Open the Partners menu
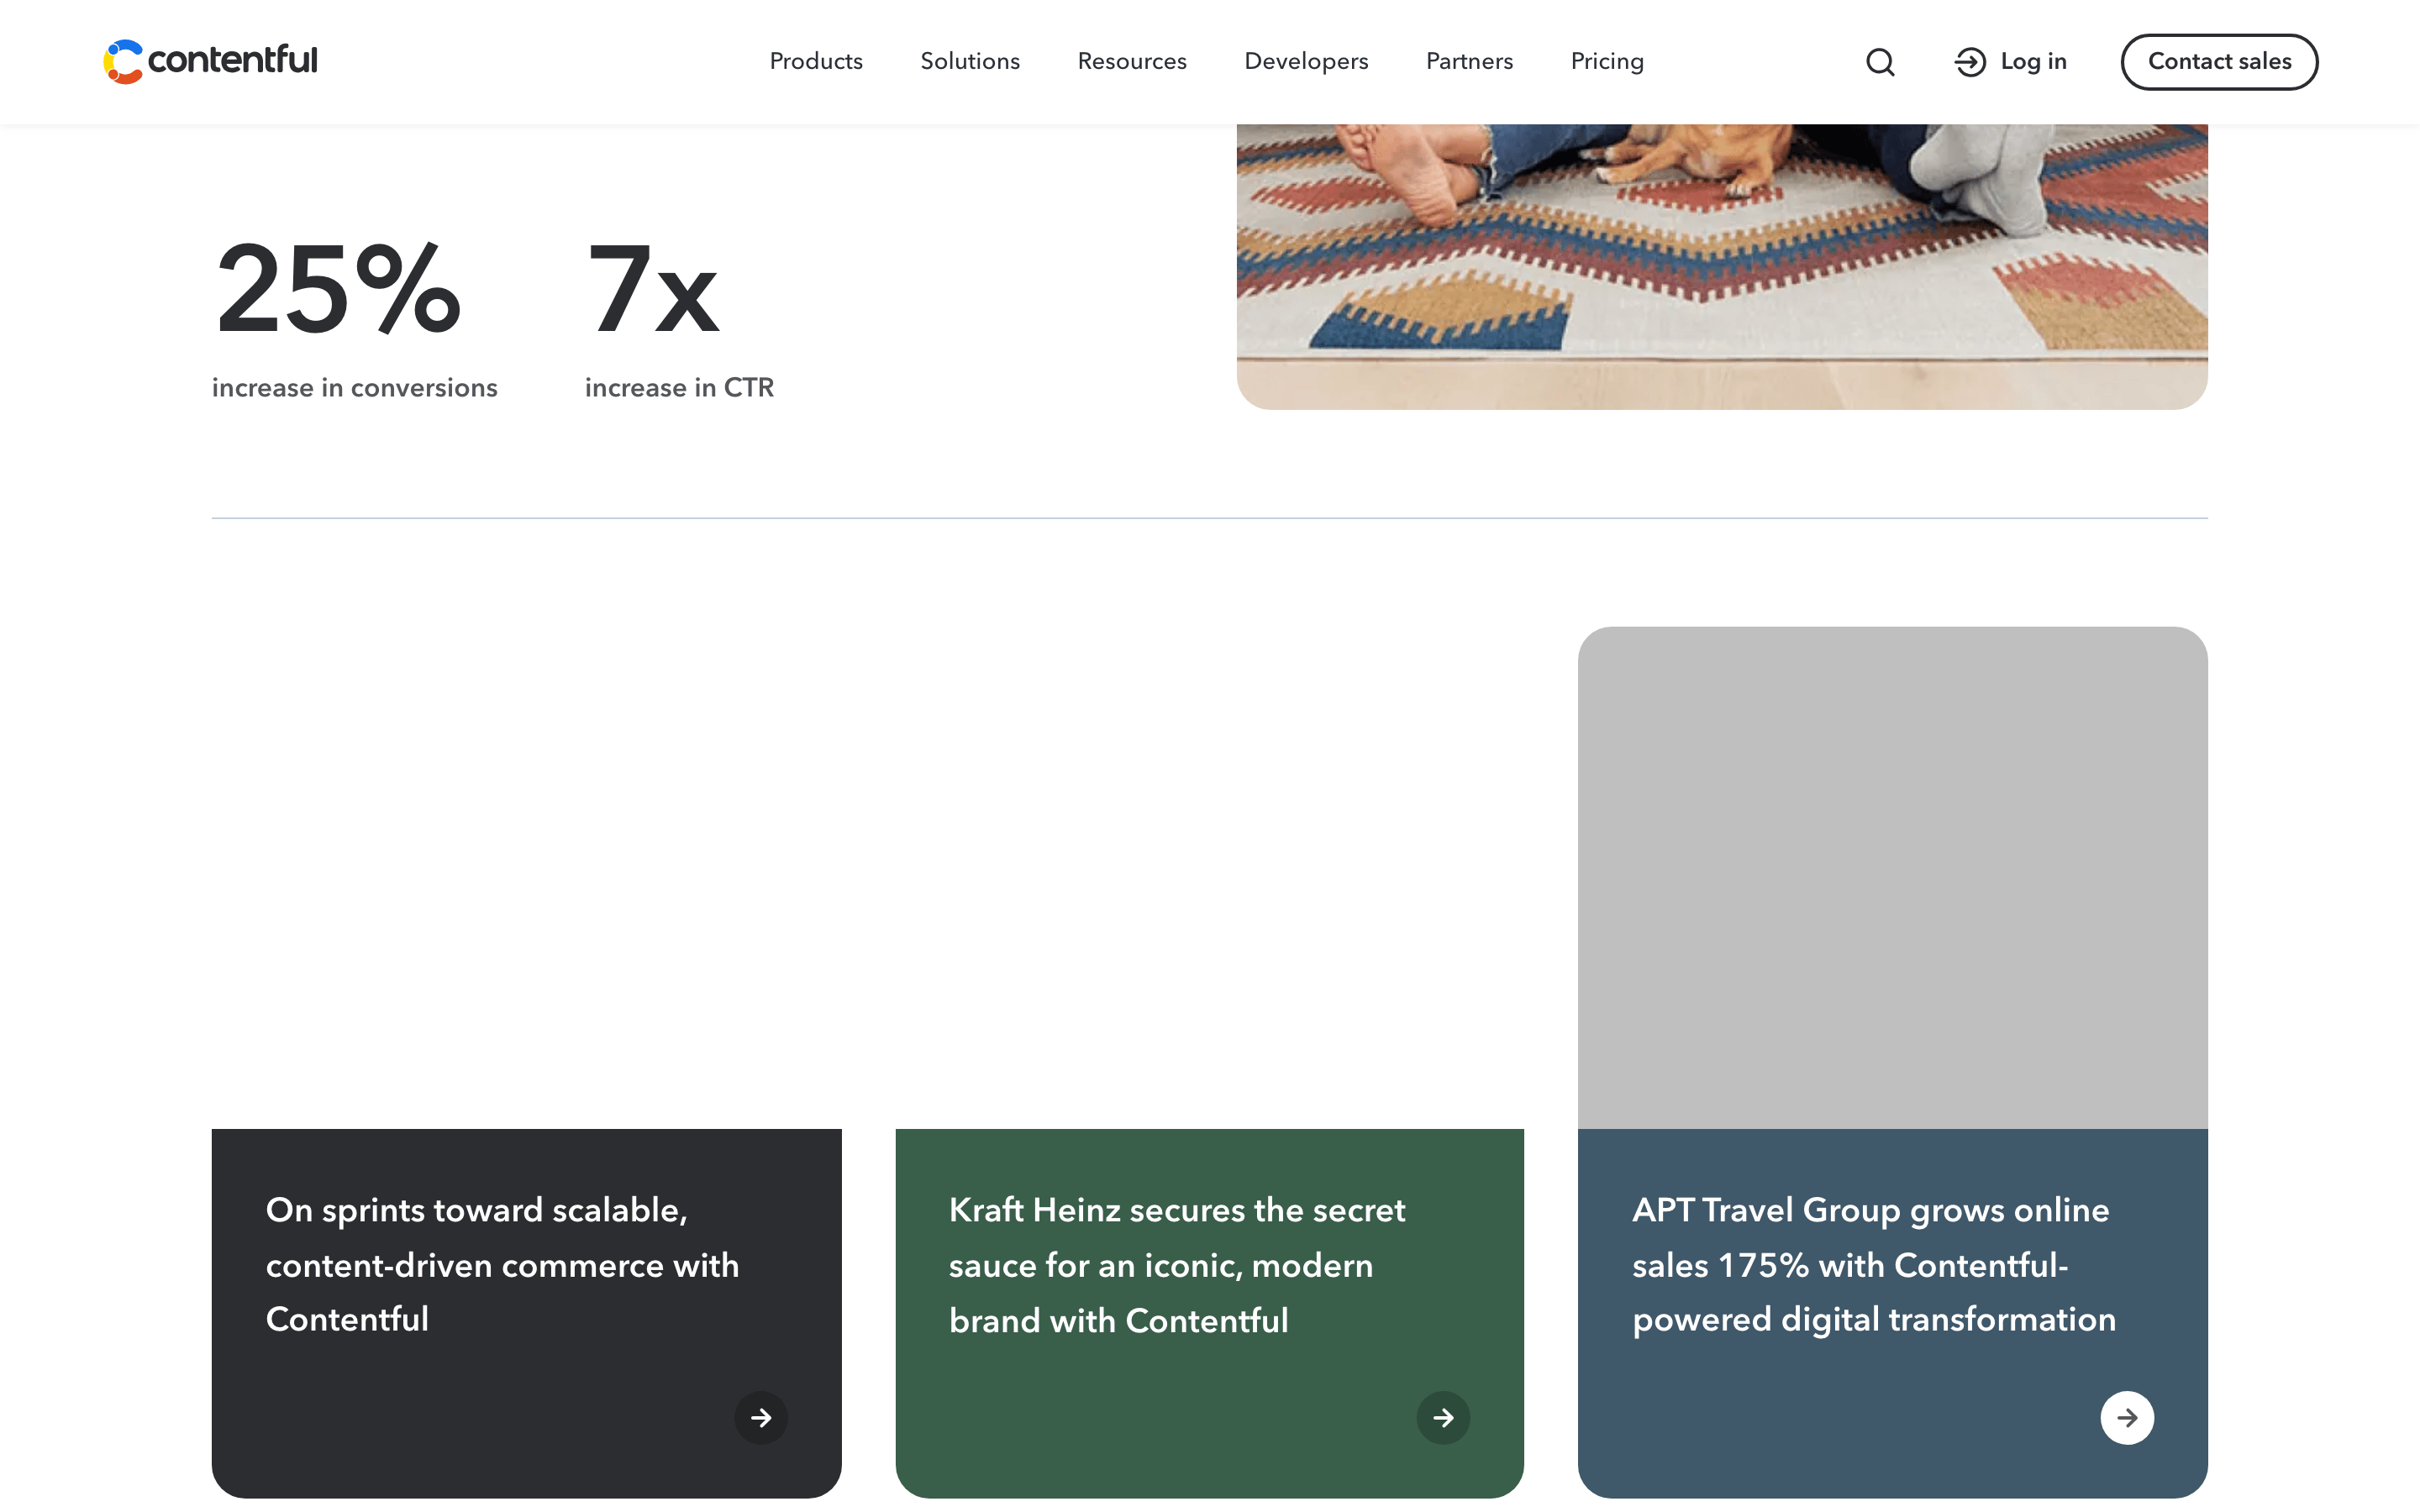 (1469, 61)
